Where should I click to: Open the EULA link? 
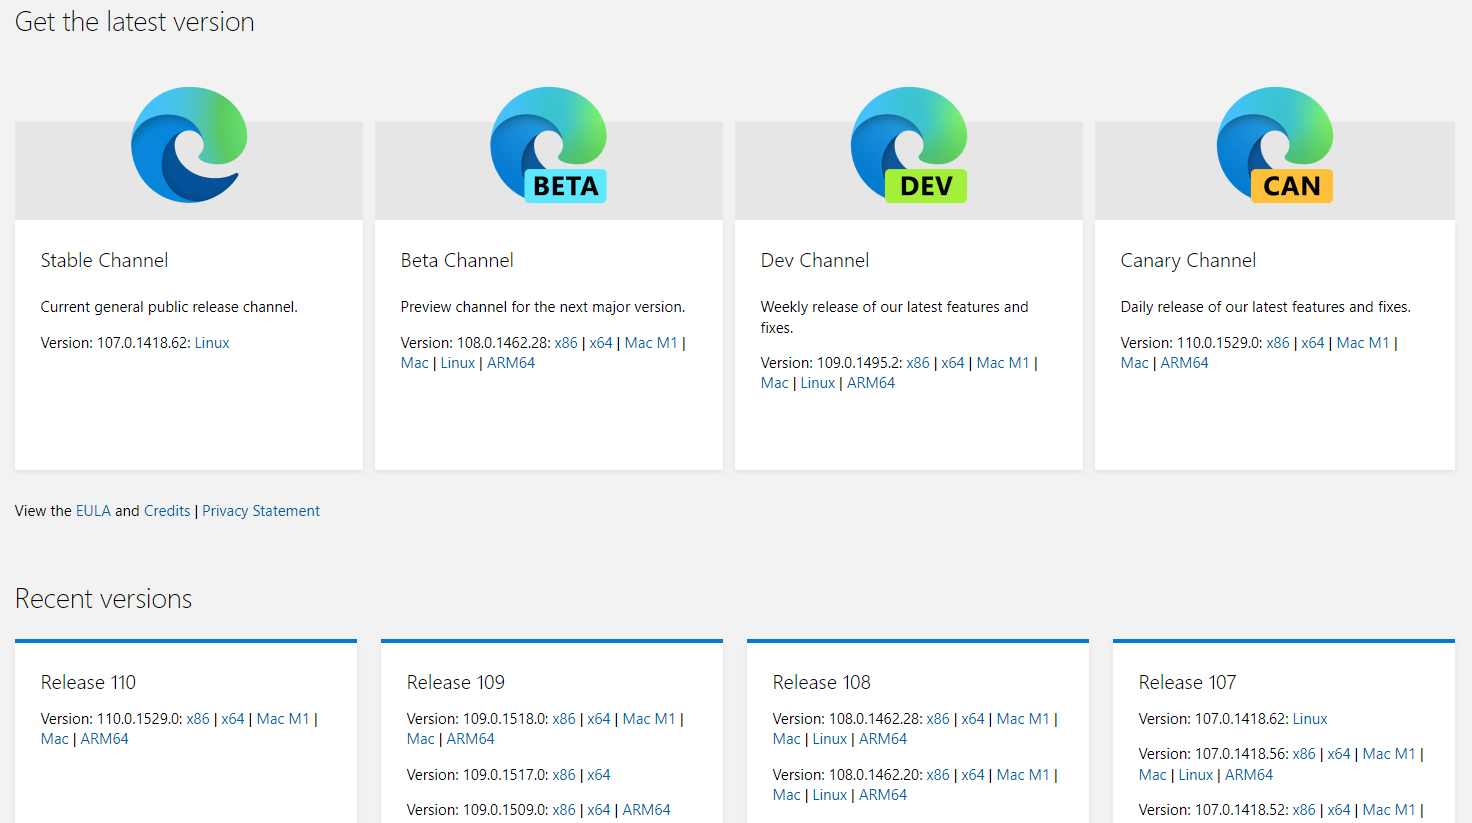point(93,511)
